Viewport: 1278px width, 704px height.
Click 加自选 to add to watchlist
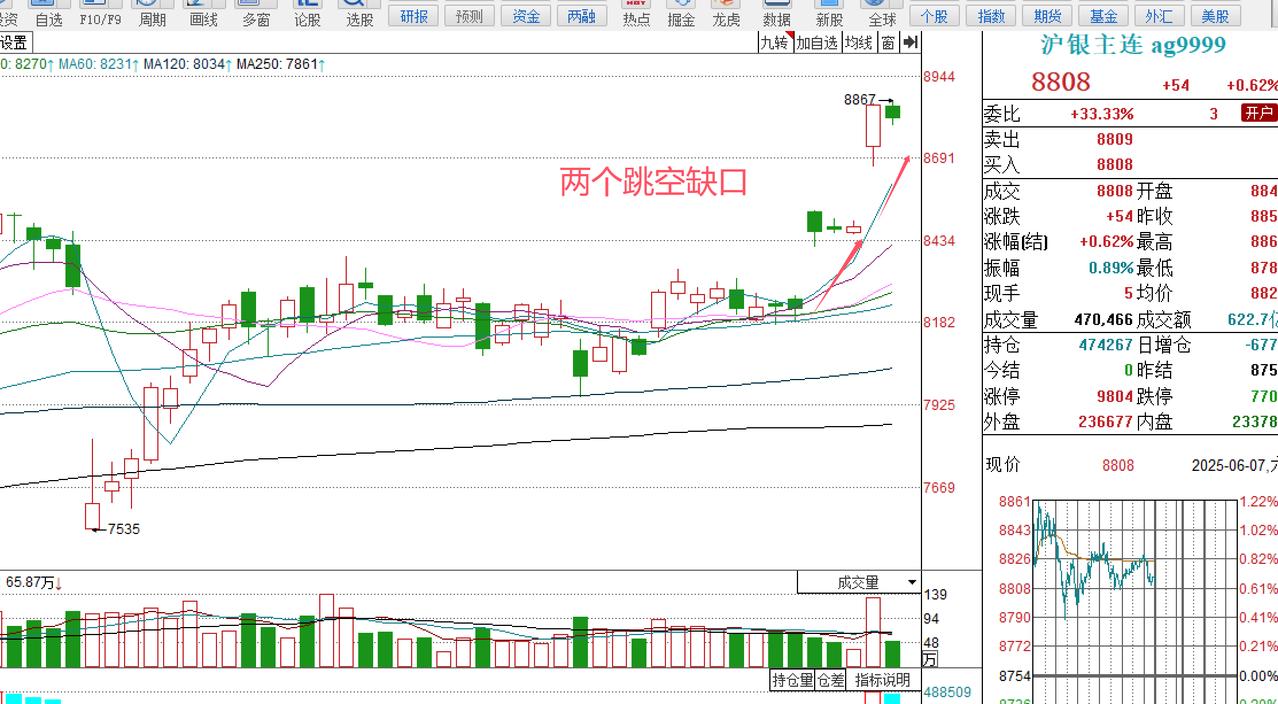click(817, 42)
